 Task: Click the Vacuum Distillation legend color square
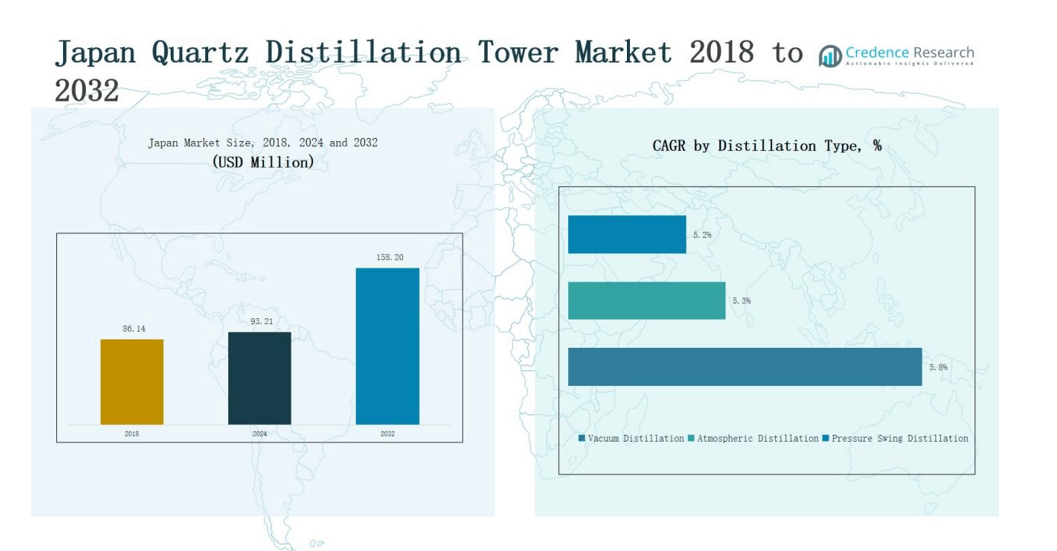tap(582, 439)
